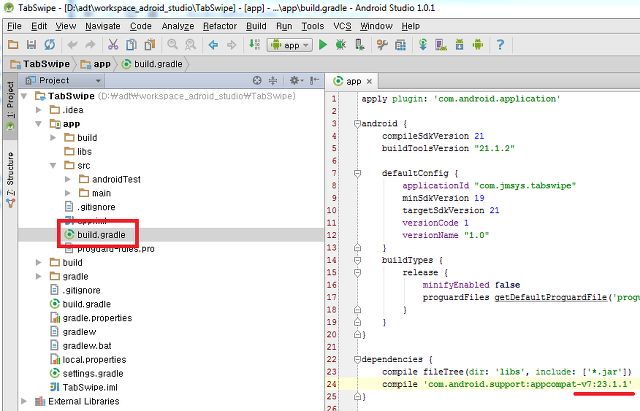Open the Build menu
Image resolution: width=640 pixels, height=411 pixels.
tap(256, 26)
